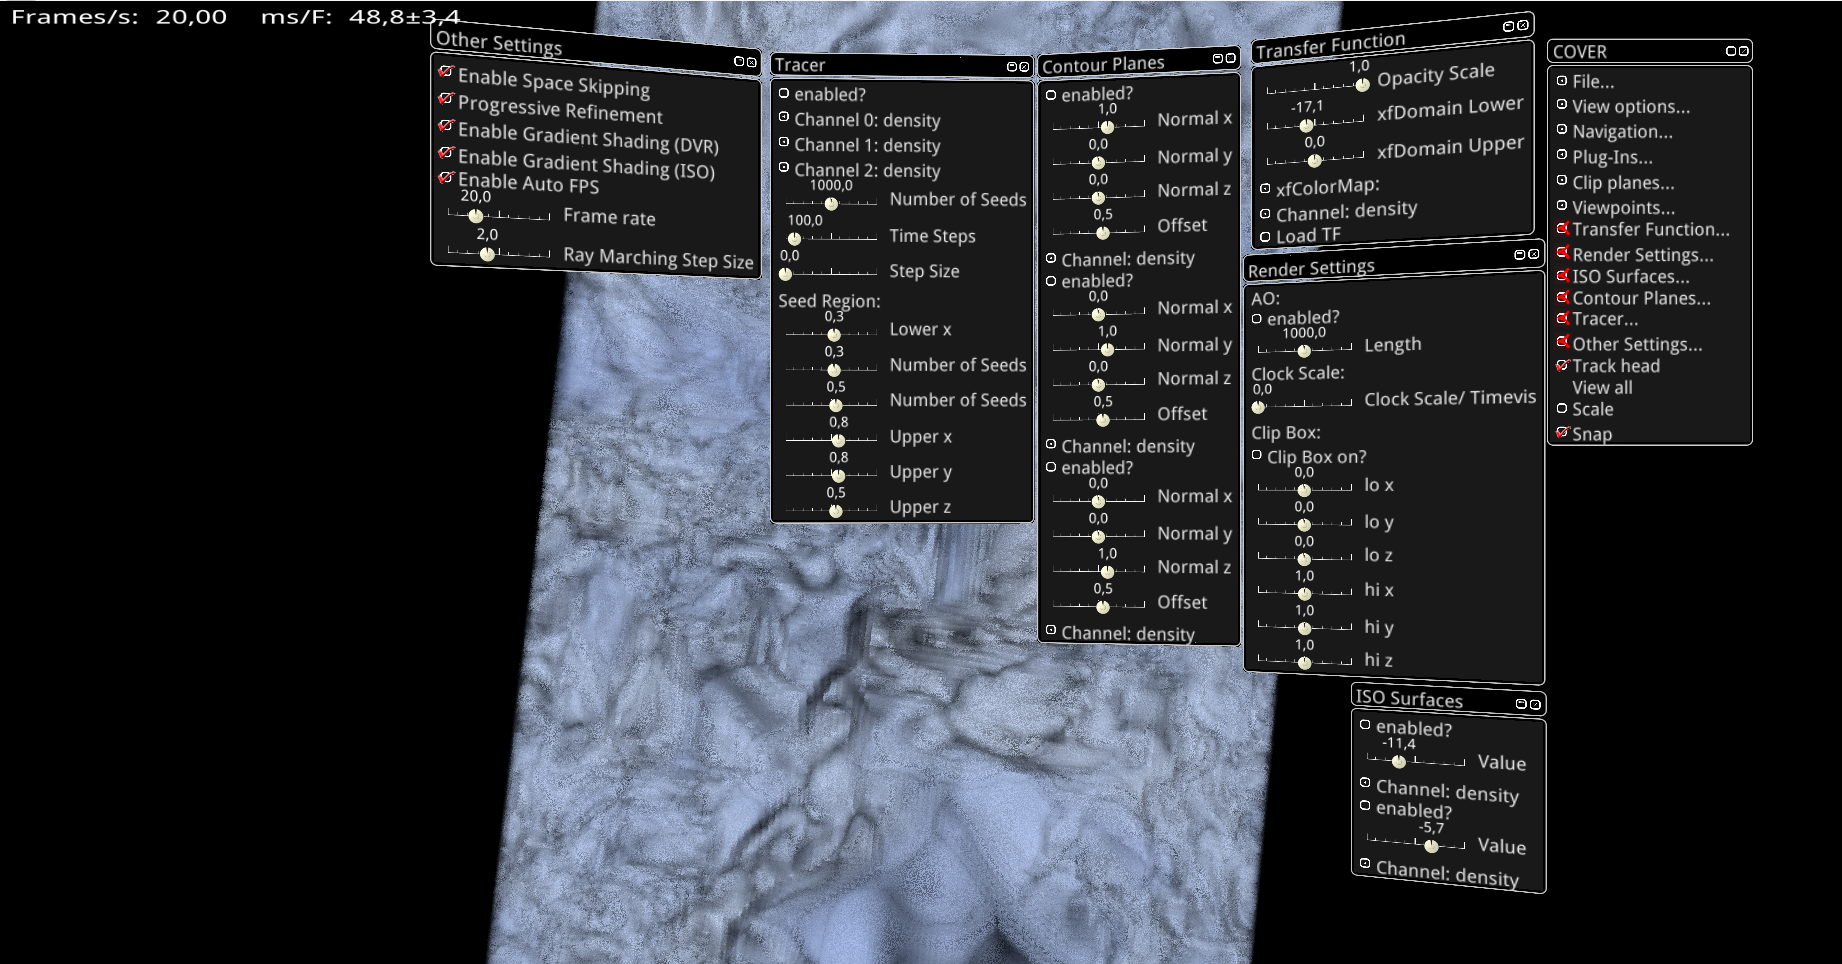Select Channel 1: density in Tracer

(x=867, y=145)
